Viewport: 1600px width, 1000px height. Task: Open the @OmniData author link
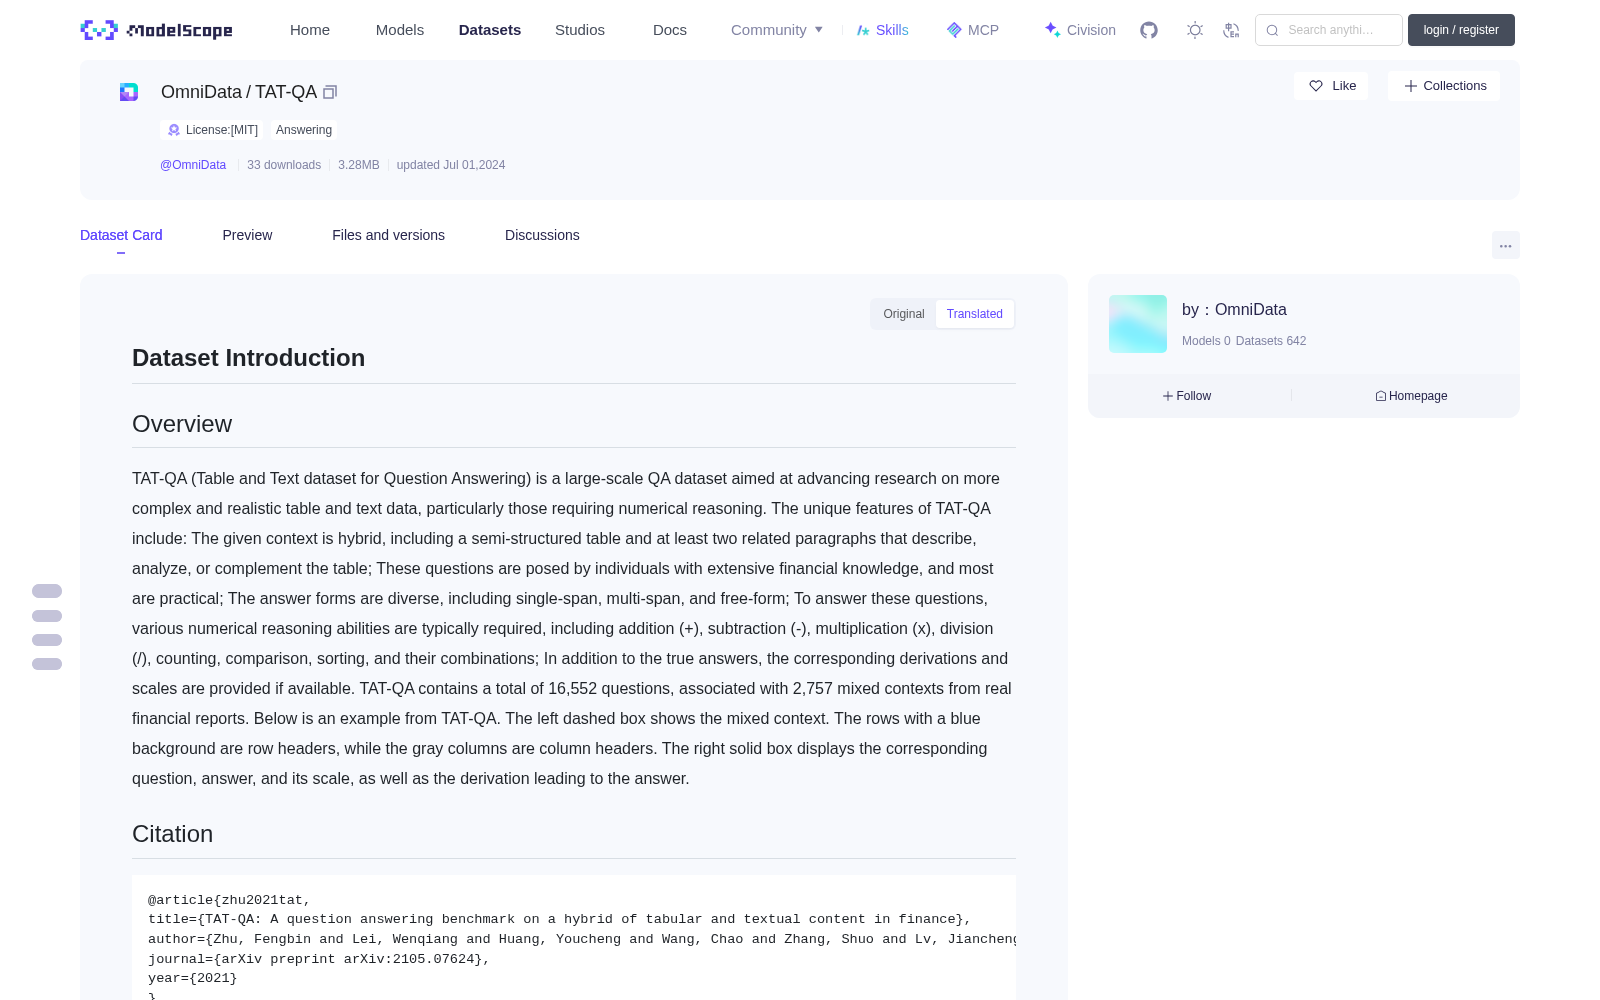[193, 165]
